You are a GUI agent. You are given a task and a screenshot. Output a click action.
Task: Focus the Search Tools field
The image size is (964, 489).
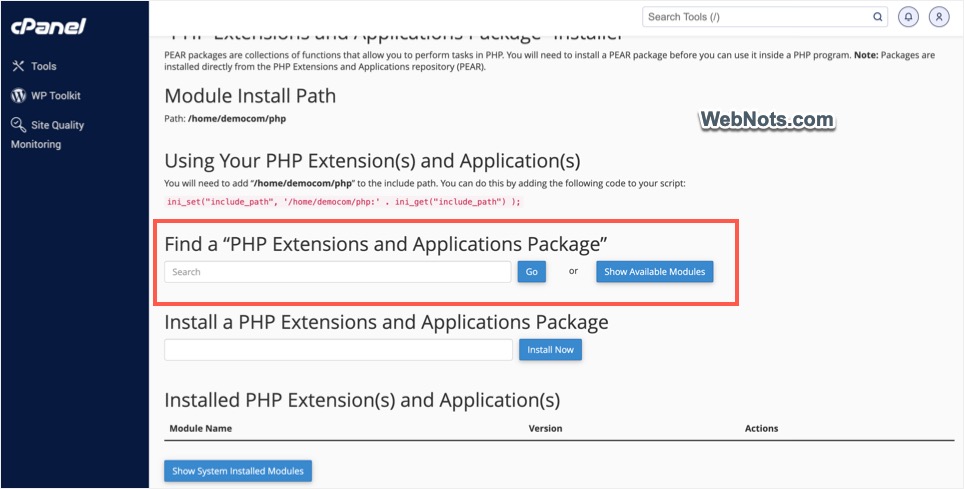point(765,17)
